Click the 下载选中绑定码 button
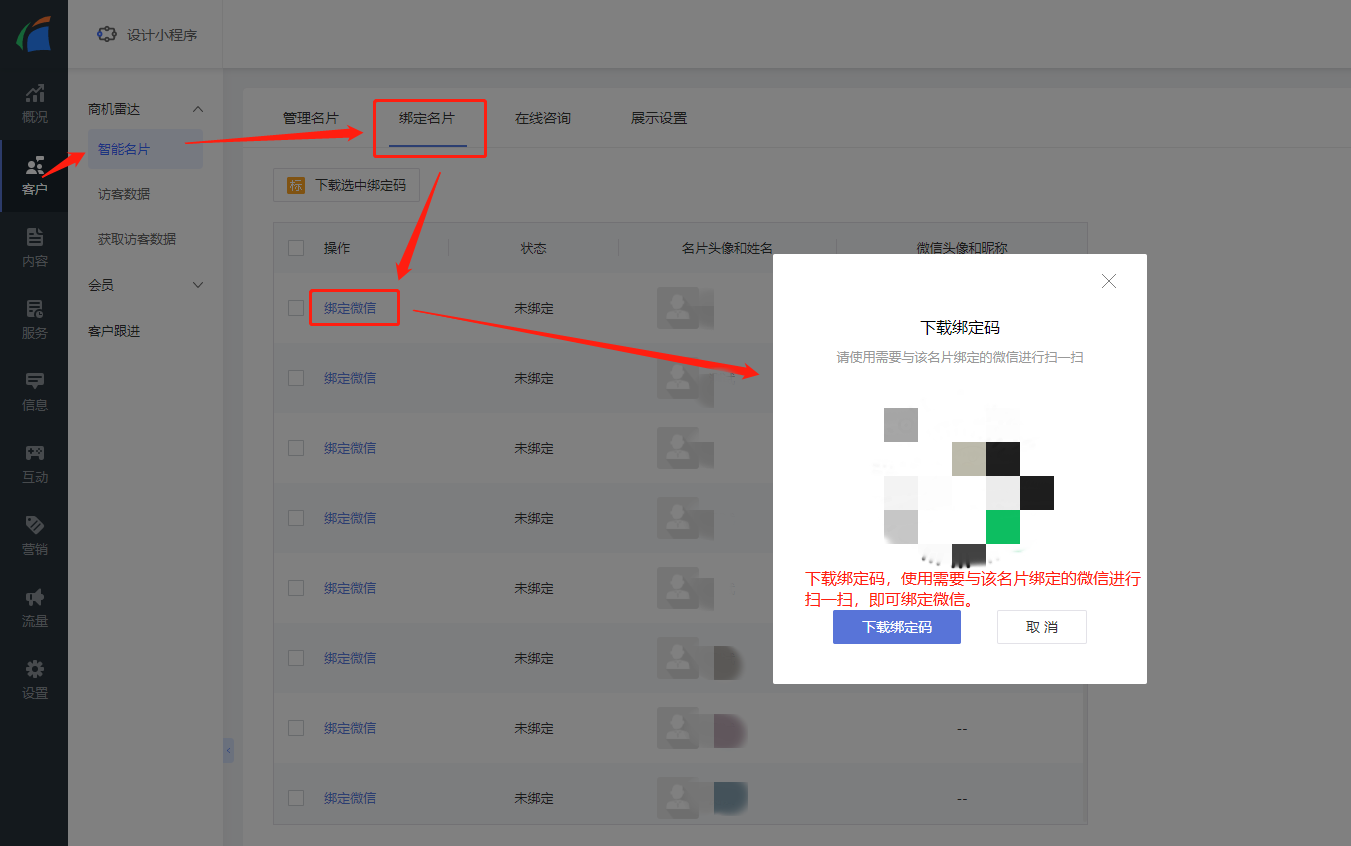 click(346, 185)
